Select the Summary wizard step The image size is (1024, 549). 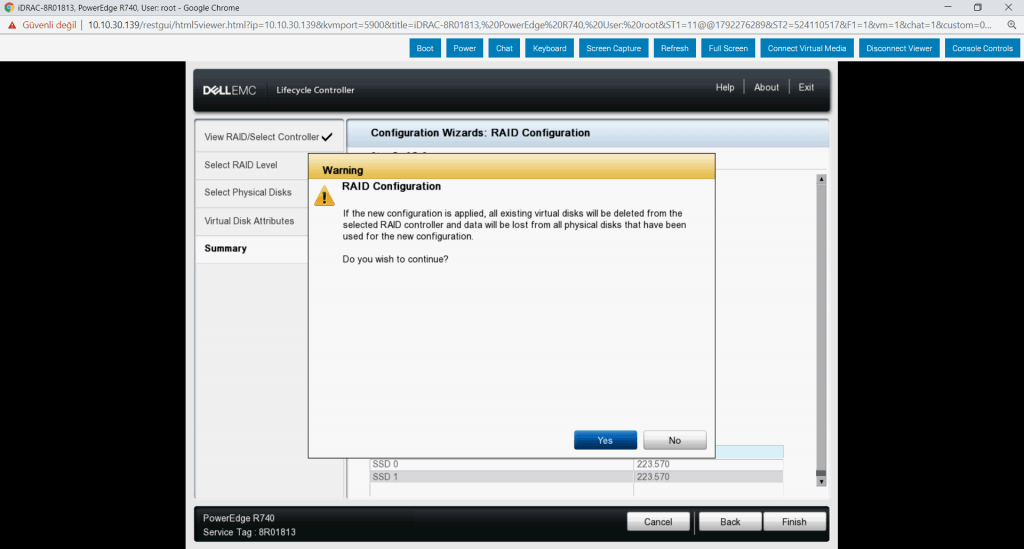pyautogui.click(x=226, y=248)
